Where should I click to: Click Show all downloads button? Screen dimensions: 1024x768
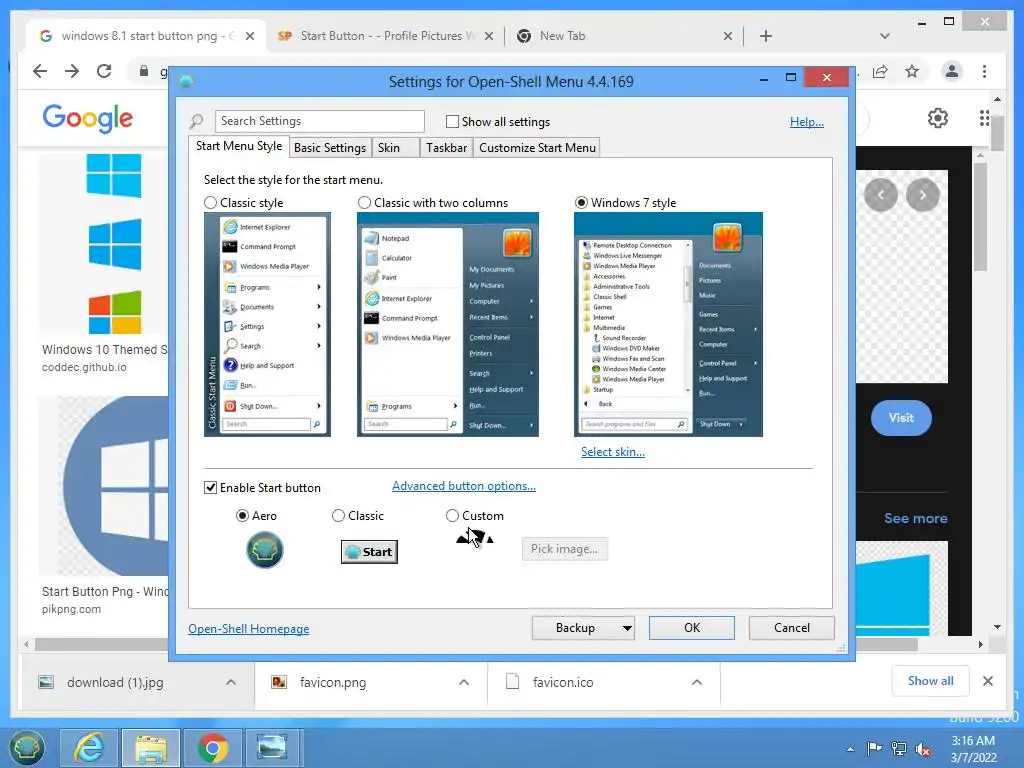[930, 681]
